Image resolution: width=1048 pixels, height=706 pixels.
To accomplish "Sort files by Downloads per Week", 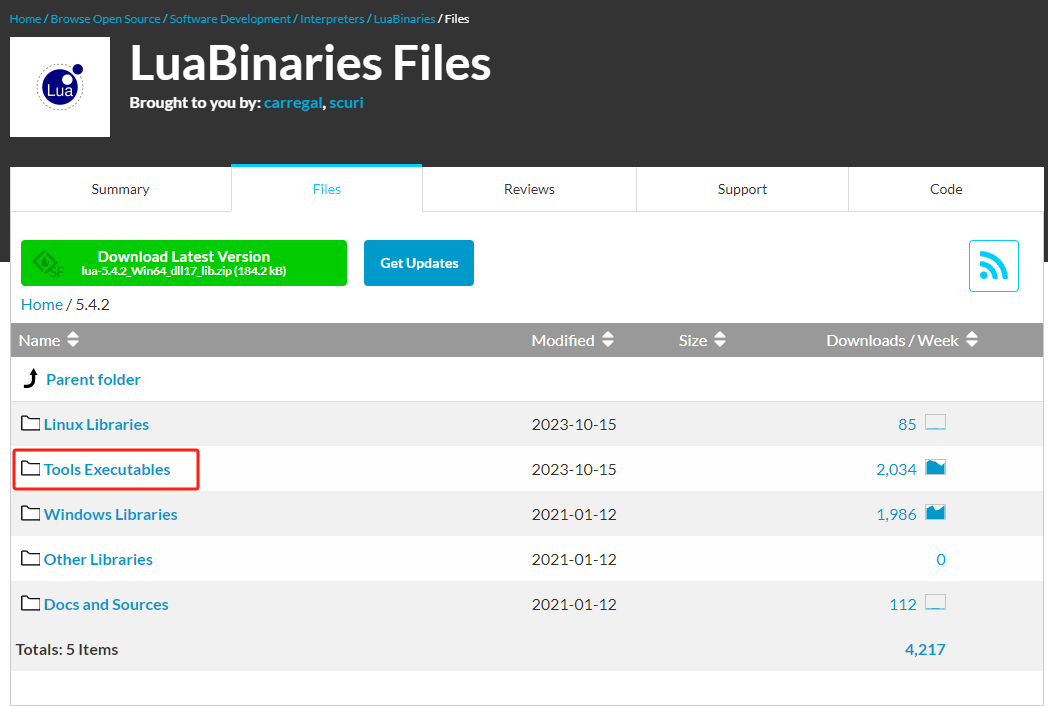I will pyautogui.click(x=901, y=340).
